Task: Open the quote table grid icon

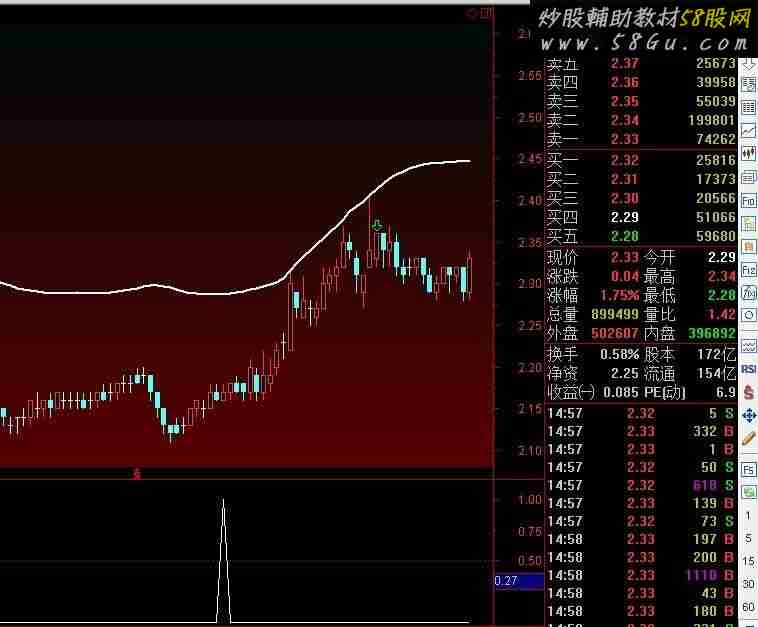Action: pos(749,107)
